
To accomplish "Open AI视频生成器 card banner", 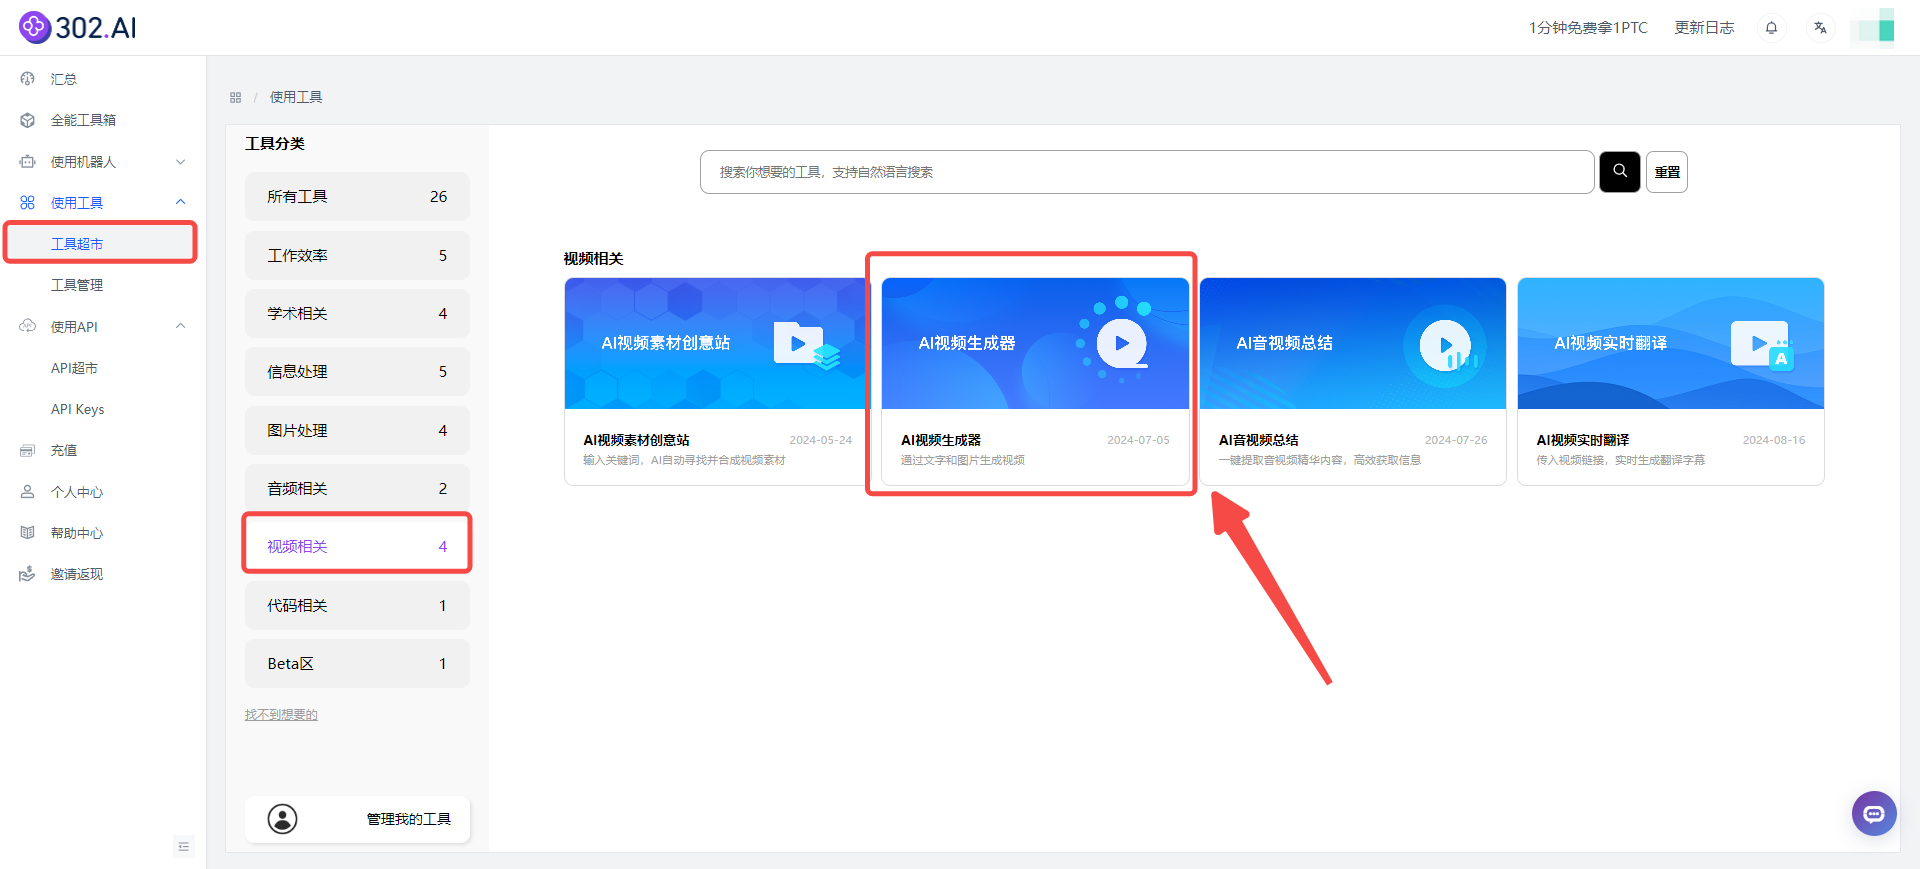I will 1035,343.
